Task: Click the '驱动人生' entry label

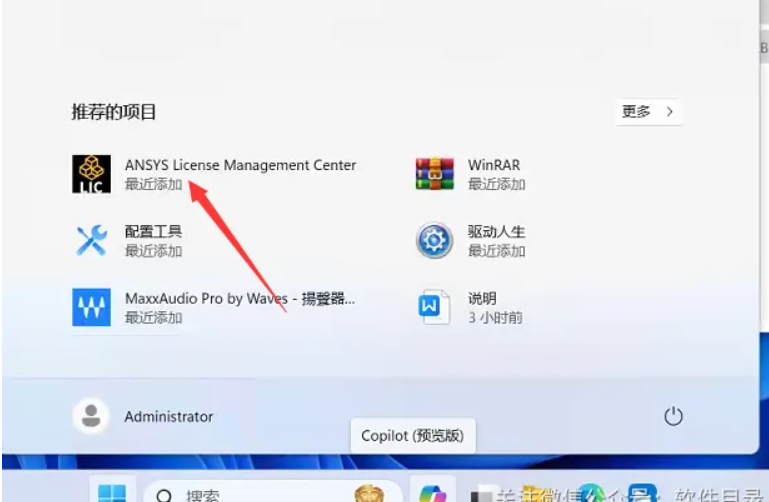Action: click(x=496, y=232)
